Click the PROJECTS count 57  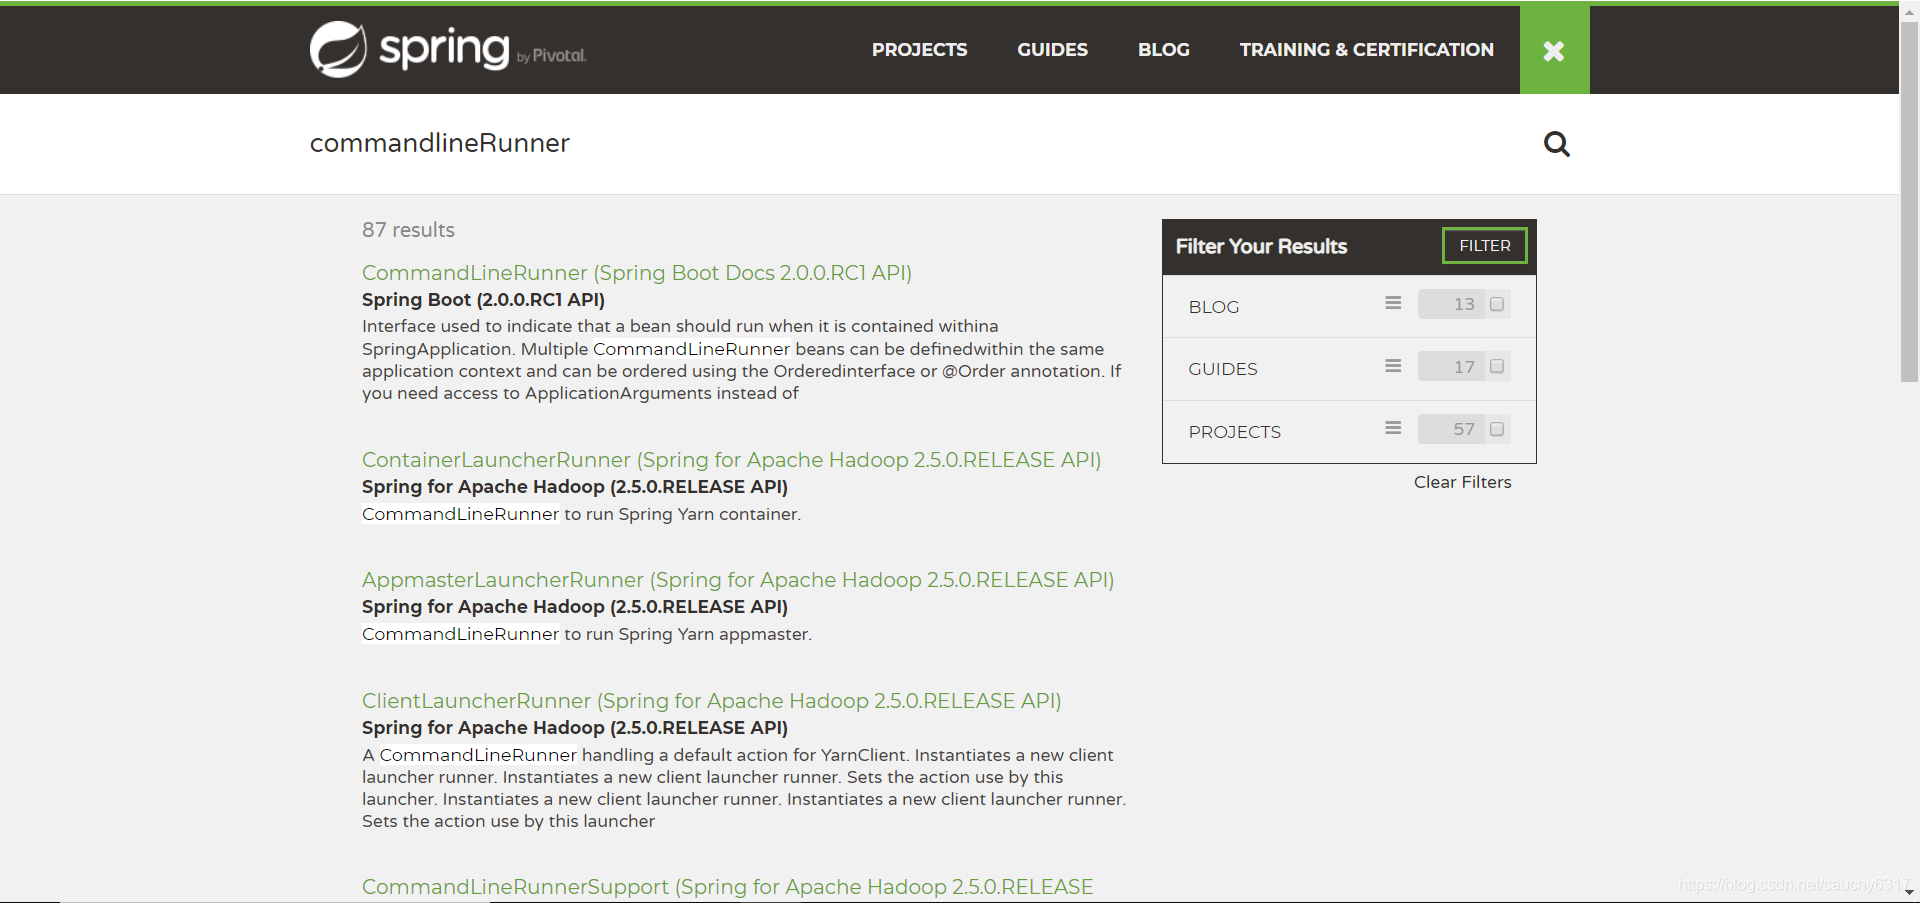tap(1464, 429)
